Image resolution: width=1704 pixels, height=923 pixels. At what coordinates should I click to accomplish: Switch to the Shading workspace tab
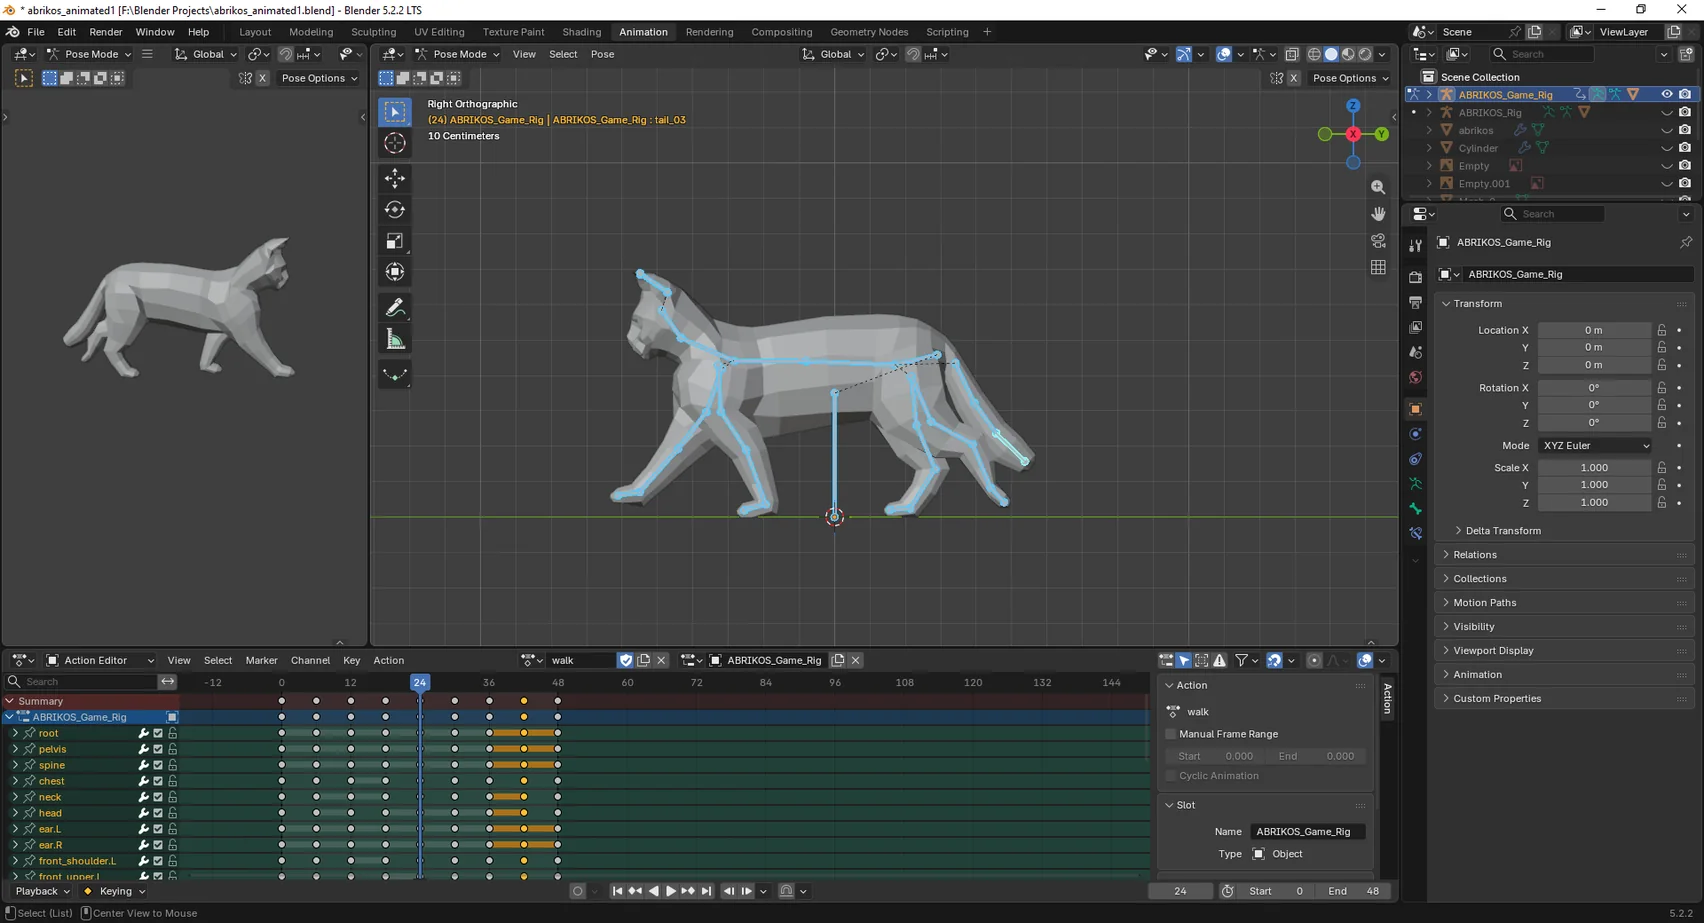pos(581,32)
